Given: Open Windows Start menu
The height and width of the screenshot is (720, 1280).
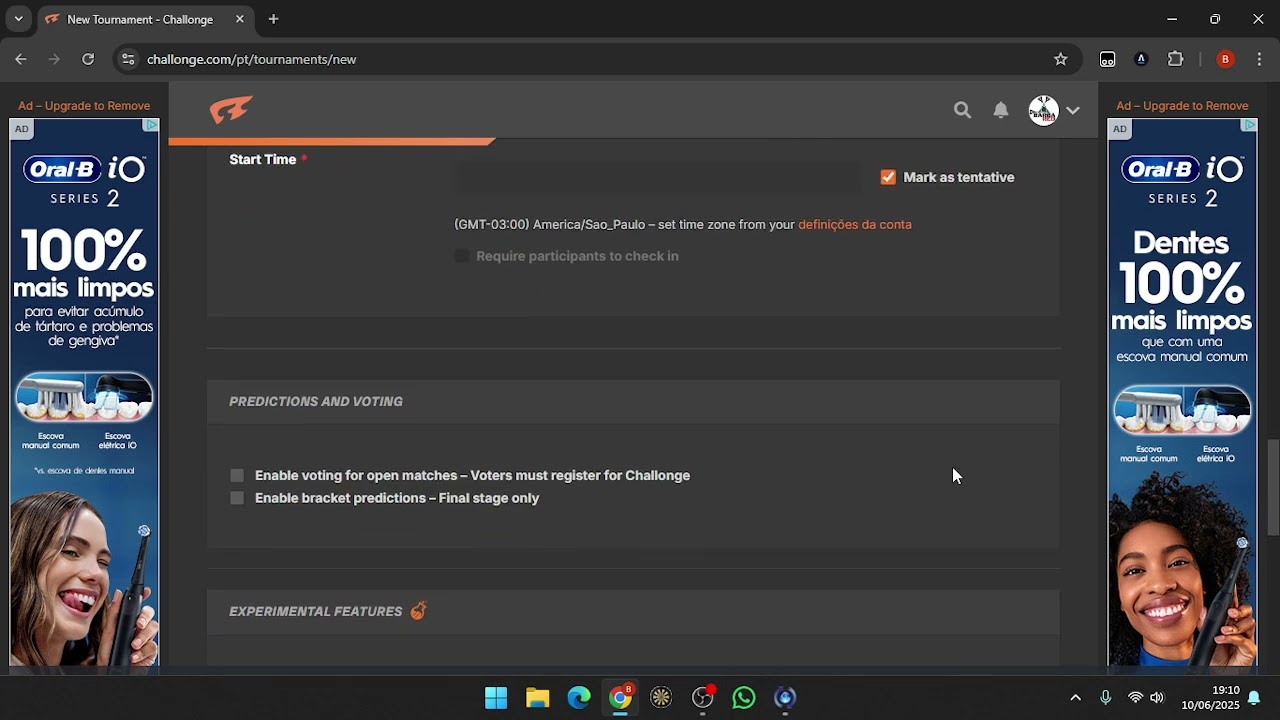Looking at the screenshot, I should (496, 698).
